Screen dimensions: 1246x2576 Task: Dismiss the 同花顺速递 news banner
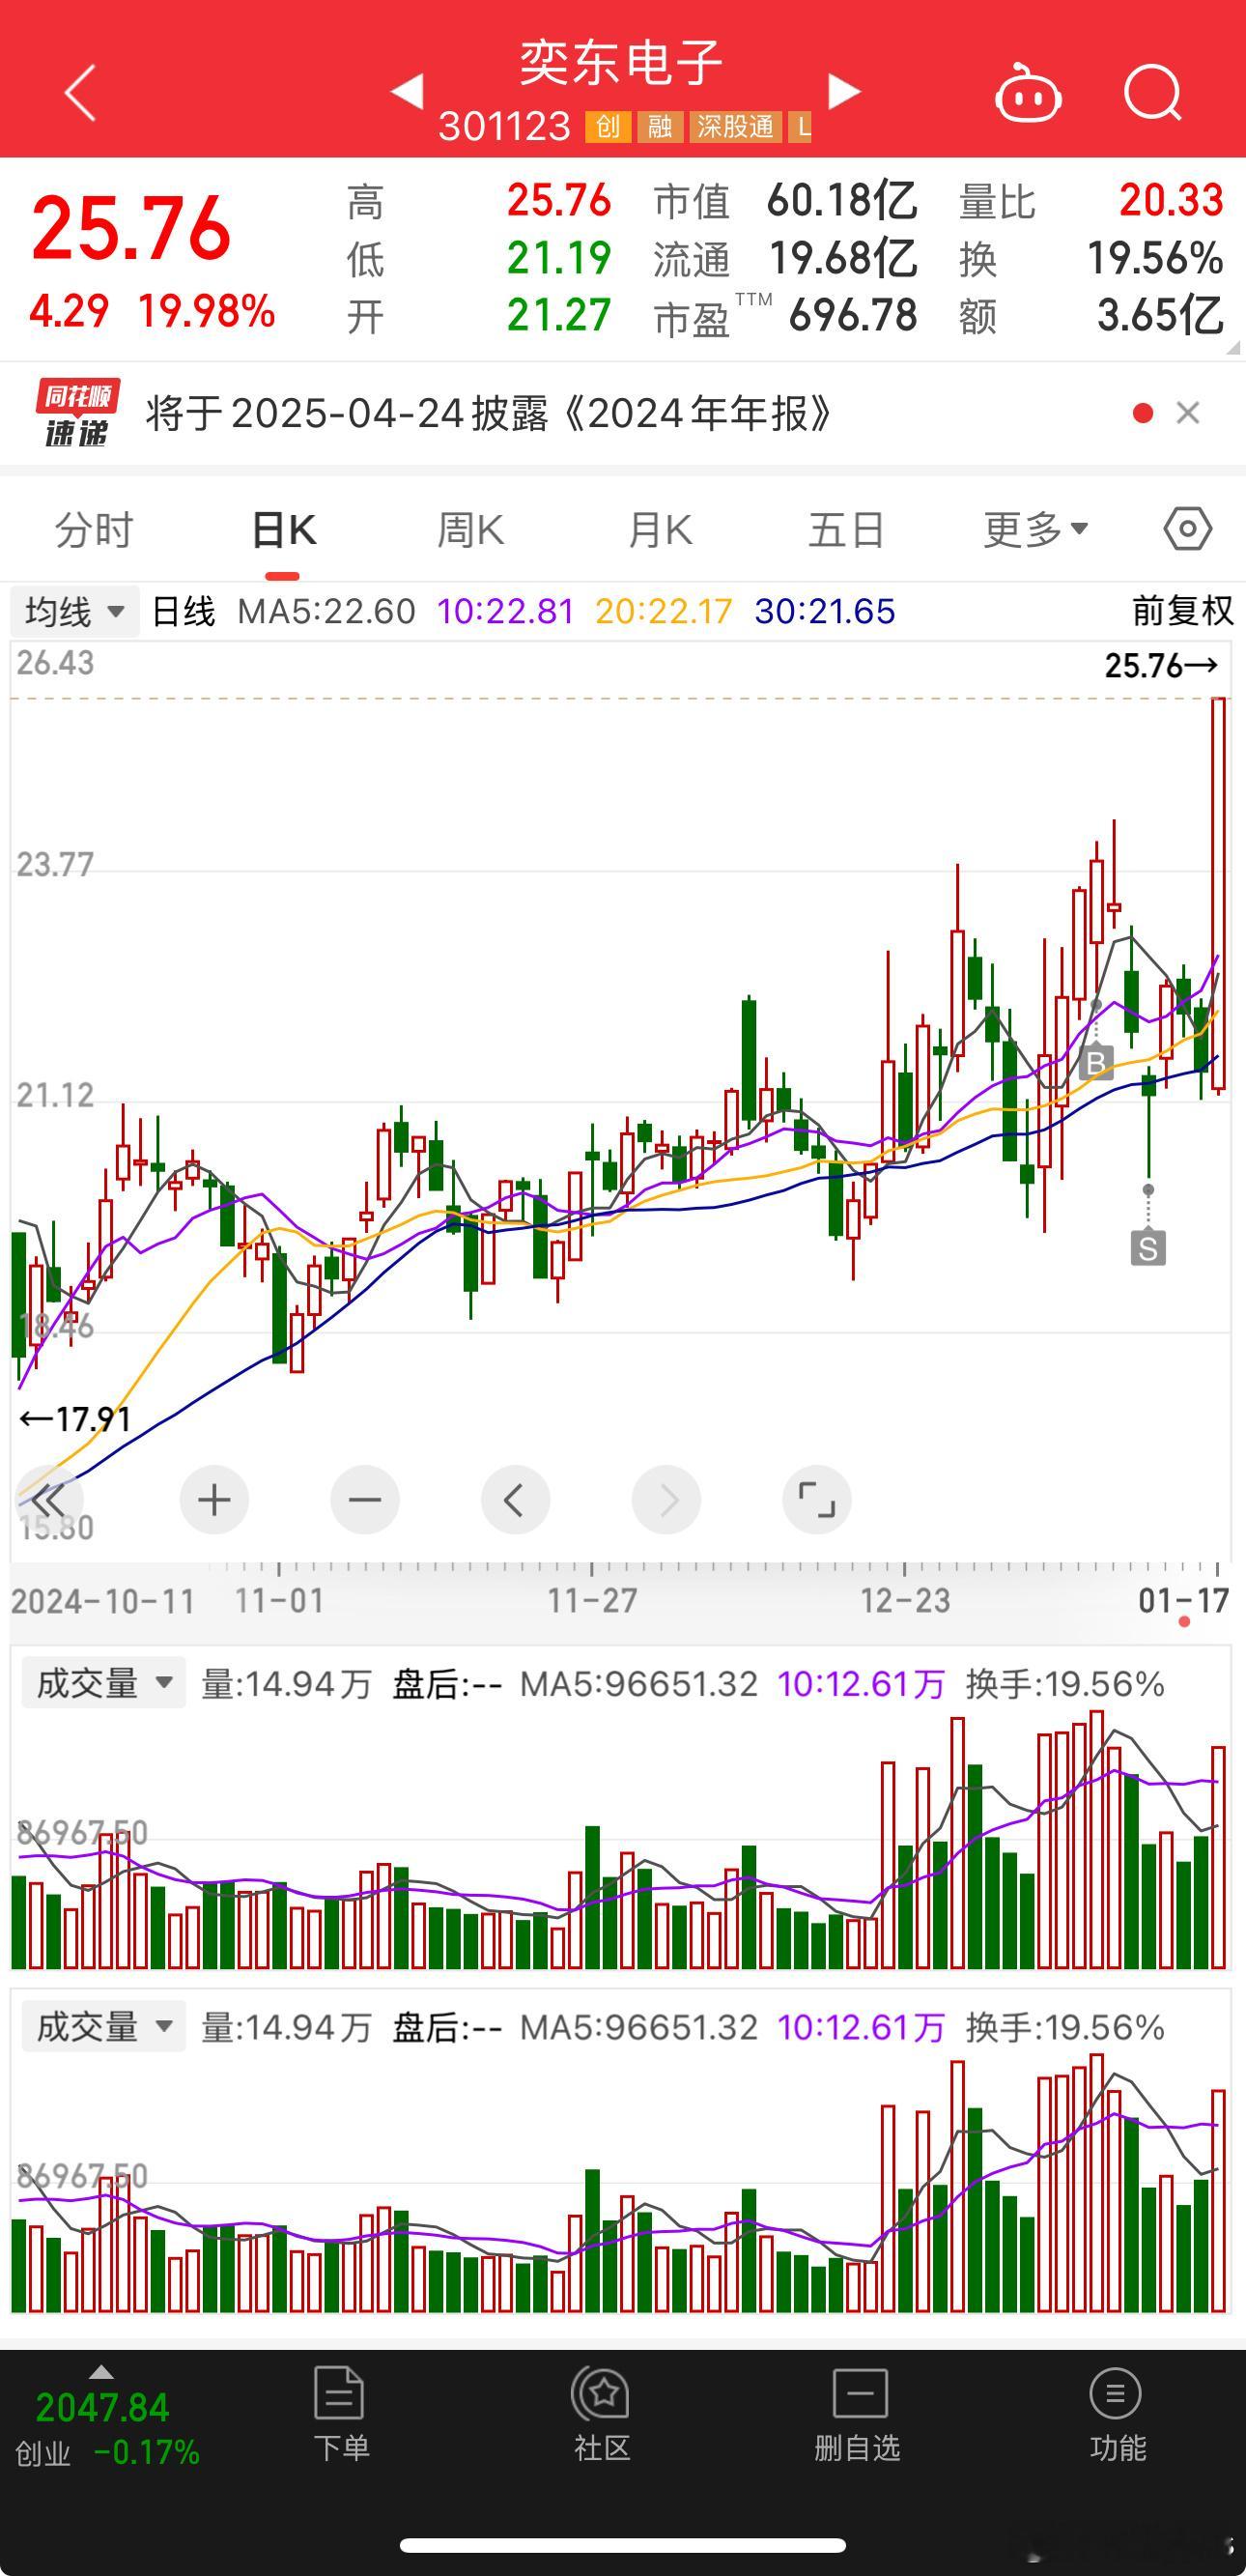tap(1187, 413)
